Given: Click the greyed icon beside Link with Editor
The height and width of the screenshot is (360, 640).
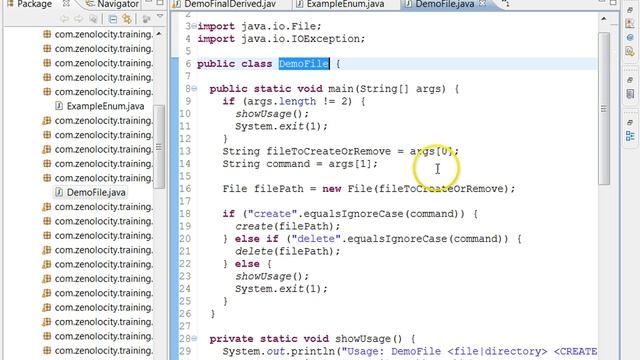Looking at the screenshot, I should (x=146, y=19).
